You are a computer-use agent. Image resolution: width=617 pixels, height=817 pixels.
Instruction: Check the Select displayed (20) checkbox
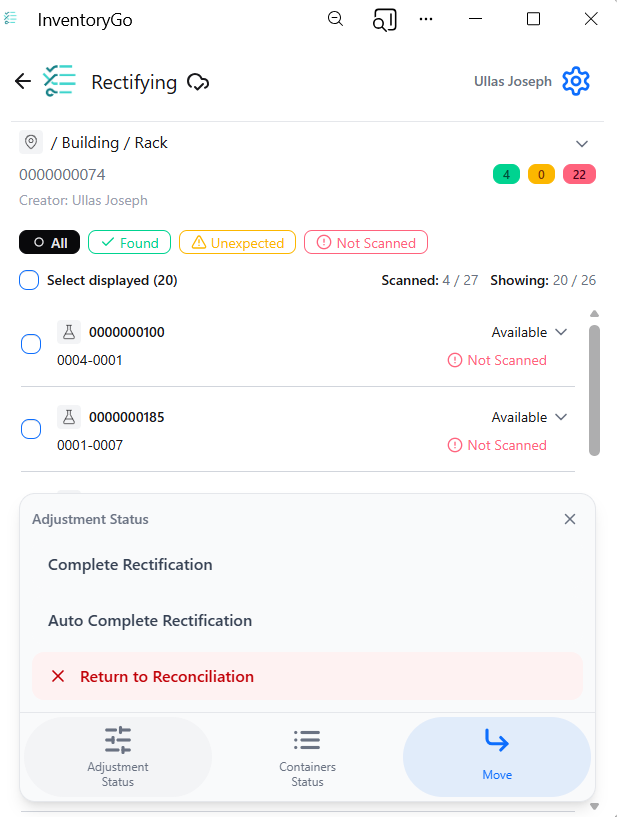[29, 280]
